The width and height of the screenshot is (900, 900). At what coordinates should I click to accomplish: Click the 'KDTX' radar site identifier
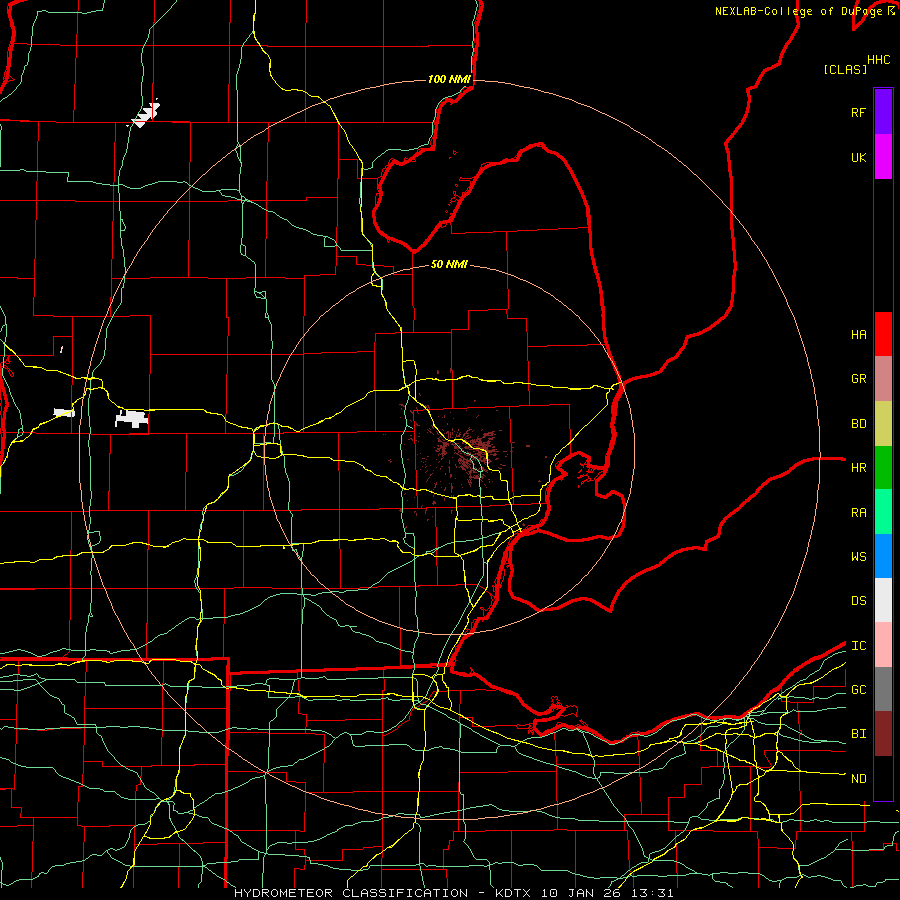point(513,893)
